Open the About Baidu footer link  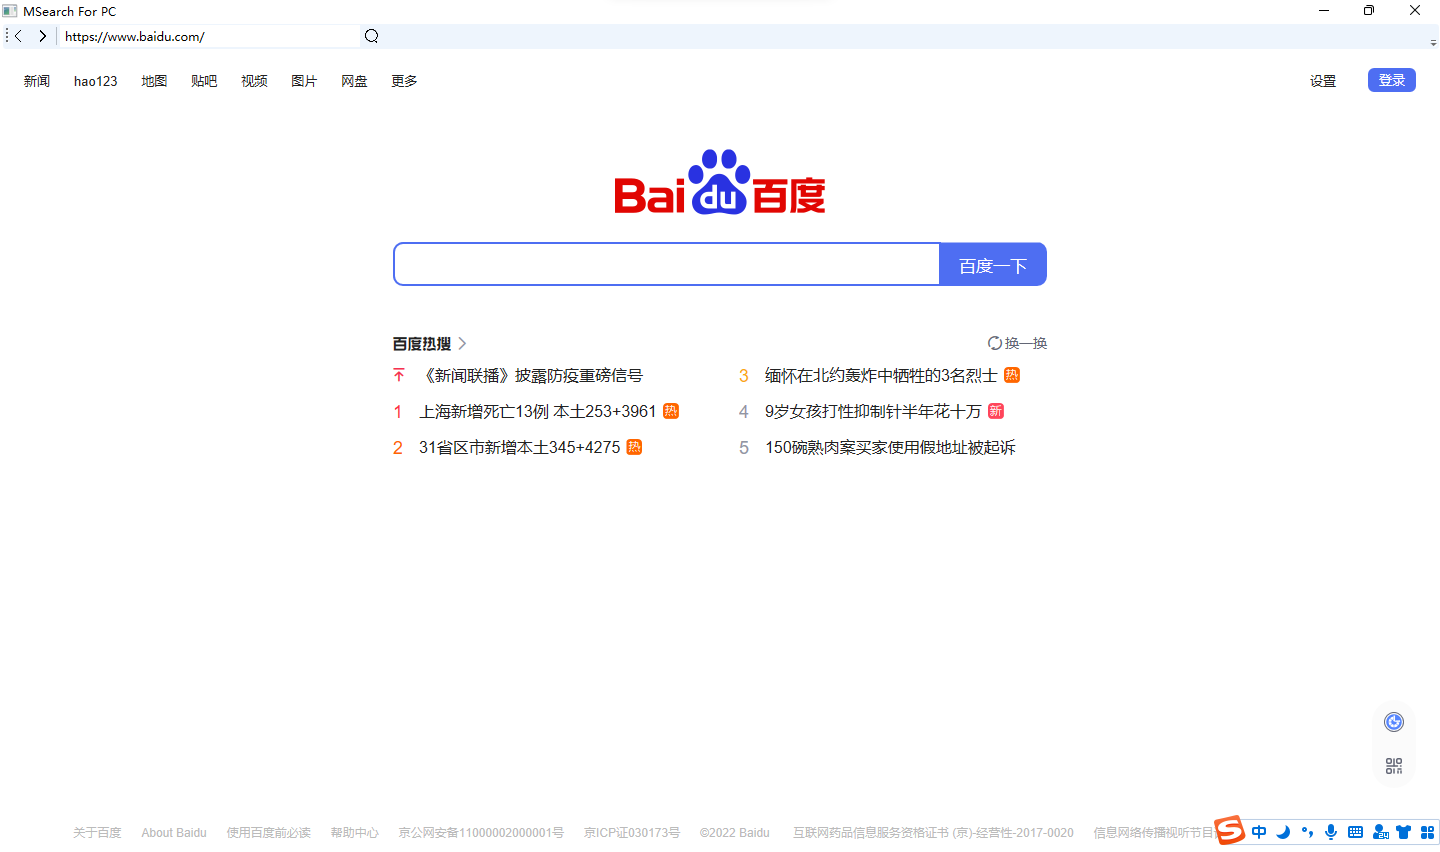tap(174, 832)
